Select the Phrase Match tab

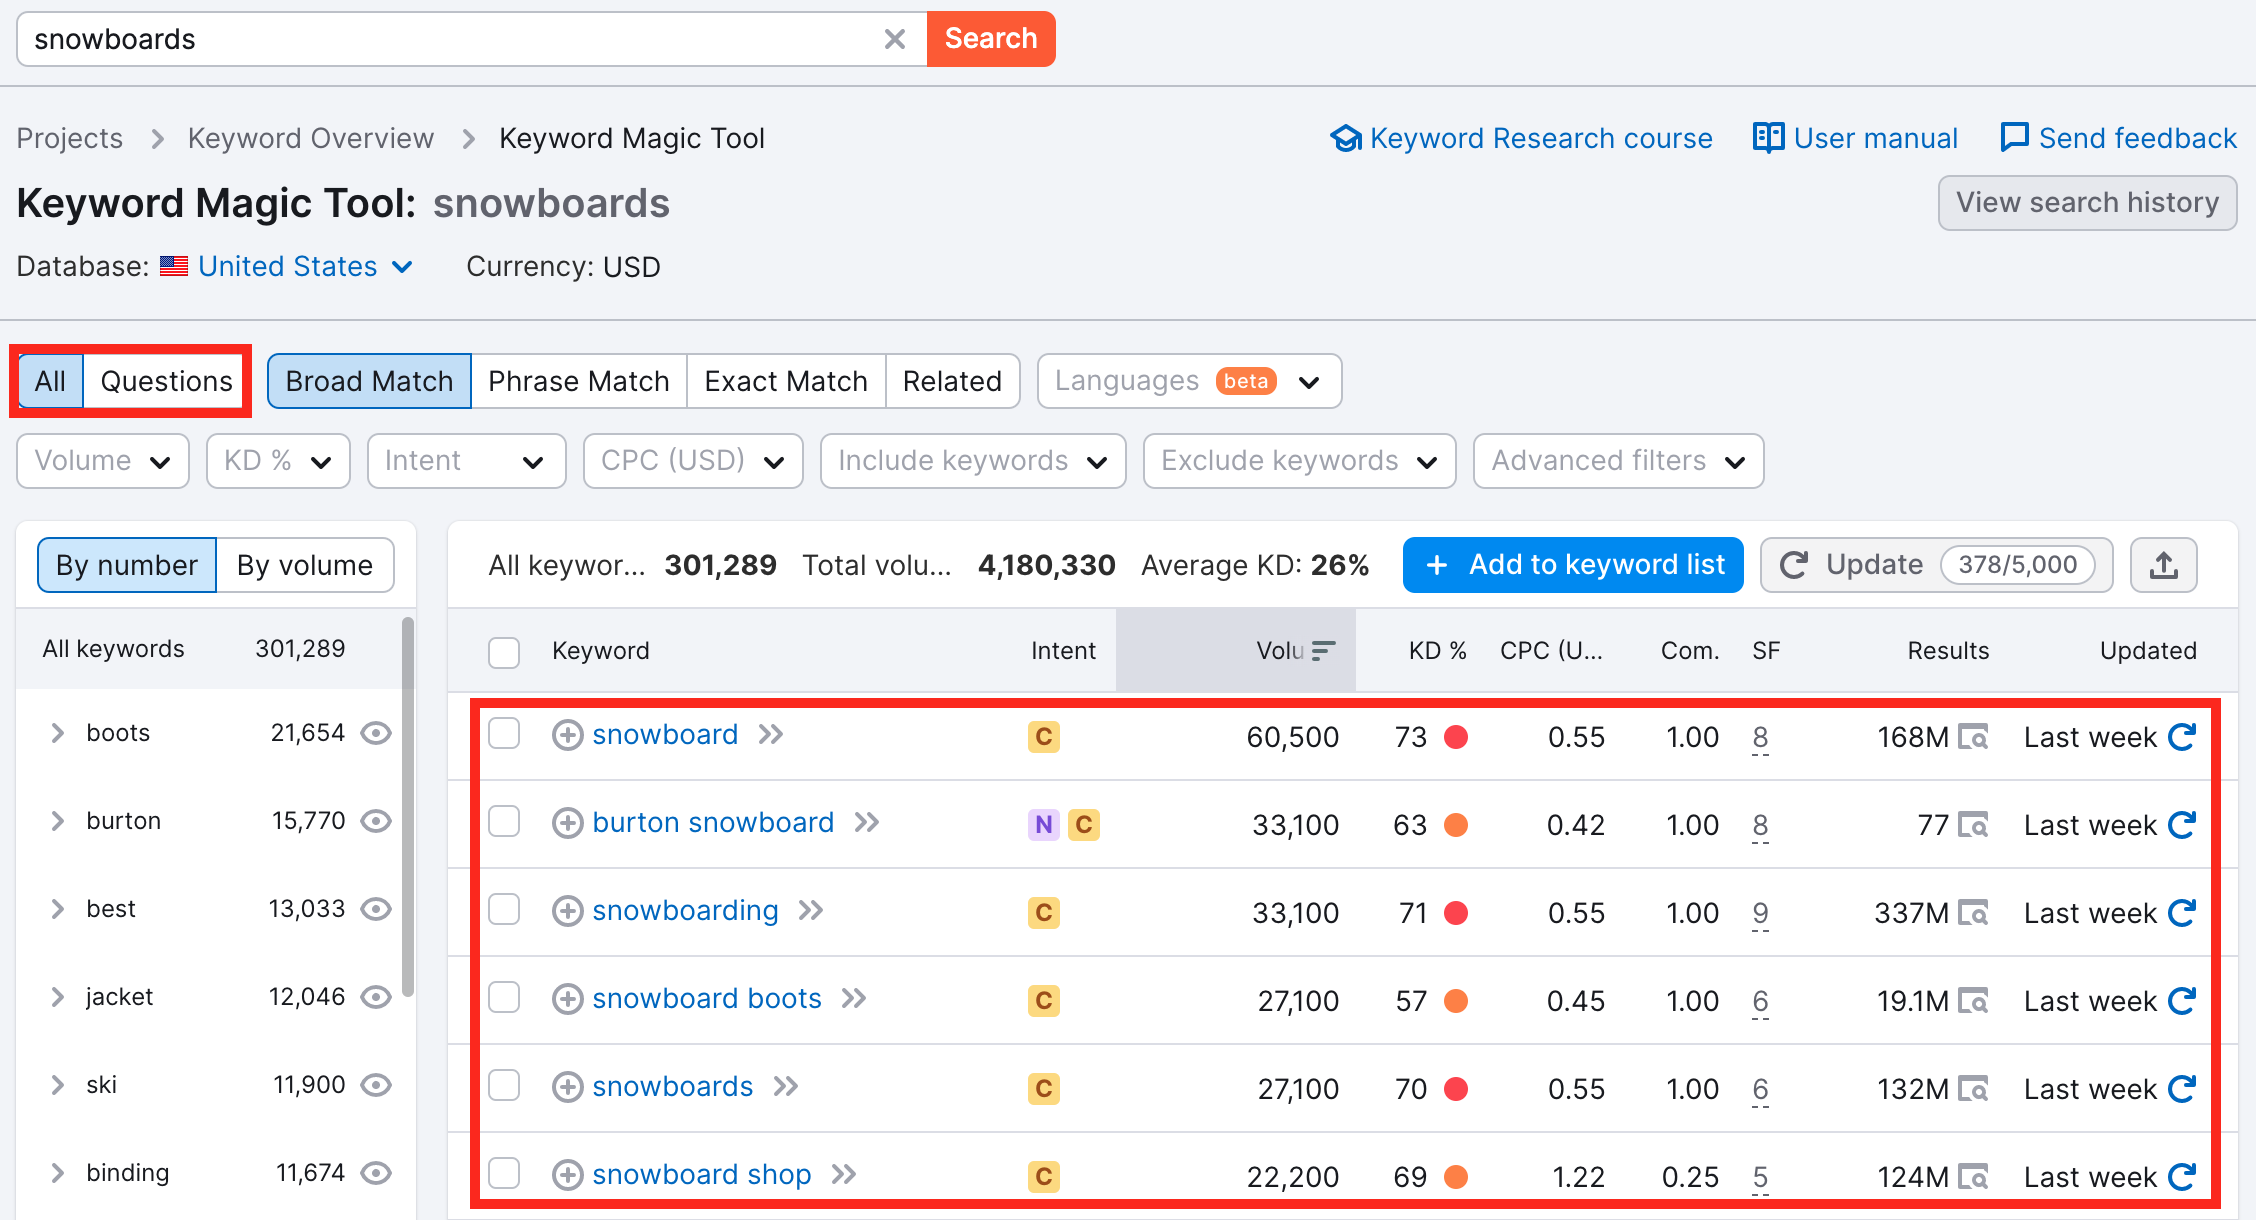click(579, 381)
